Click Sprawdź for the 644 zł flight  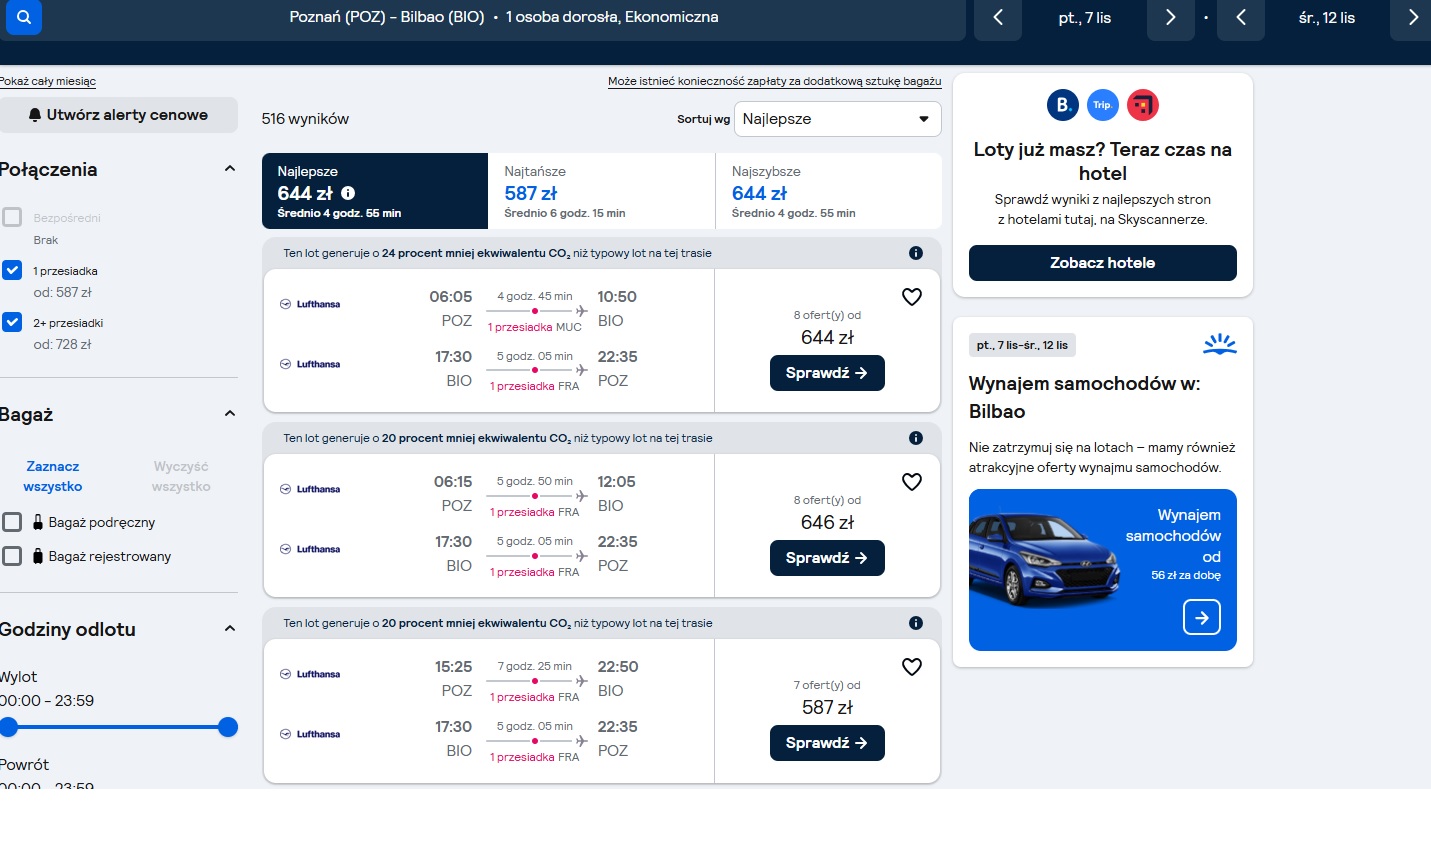point(827,373)
